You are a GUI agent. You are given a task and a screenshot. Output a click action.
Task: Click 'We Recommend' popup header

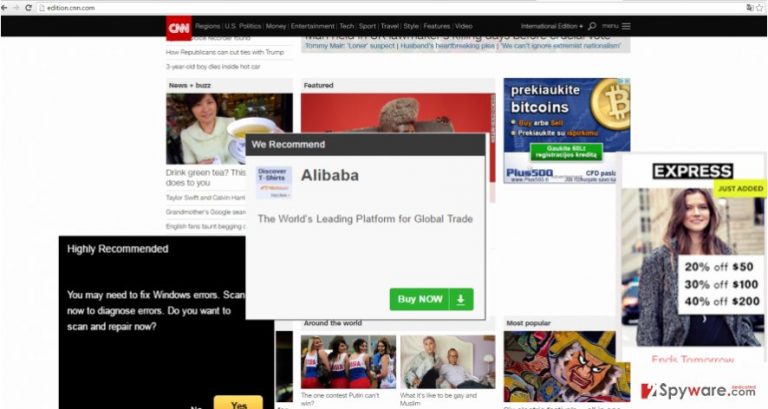[x=288, y=144]
